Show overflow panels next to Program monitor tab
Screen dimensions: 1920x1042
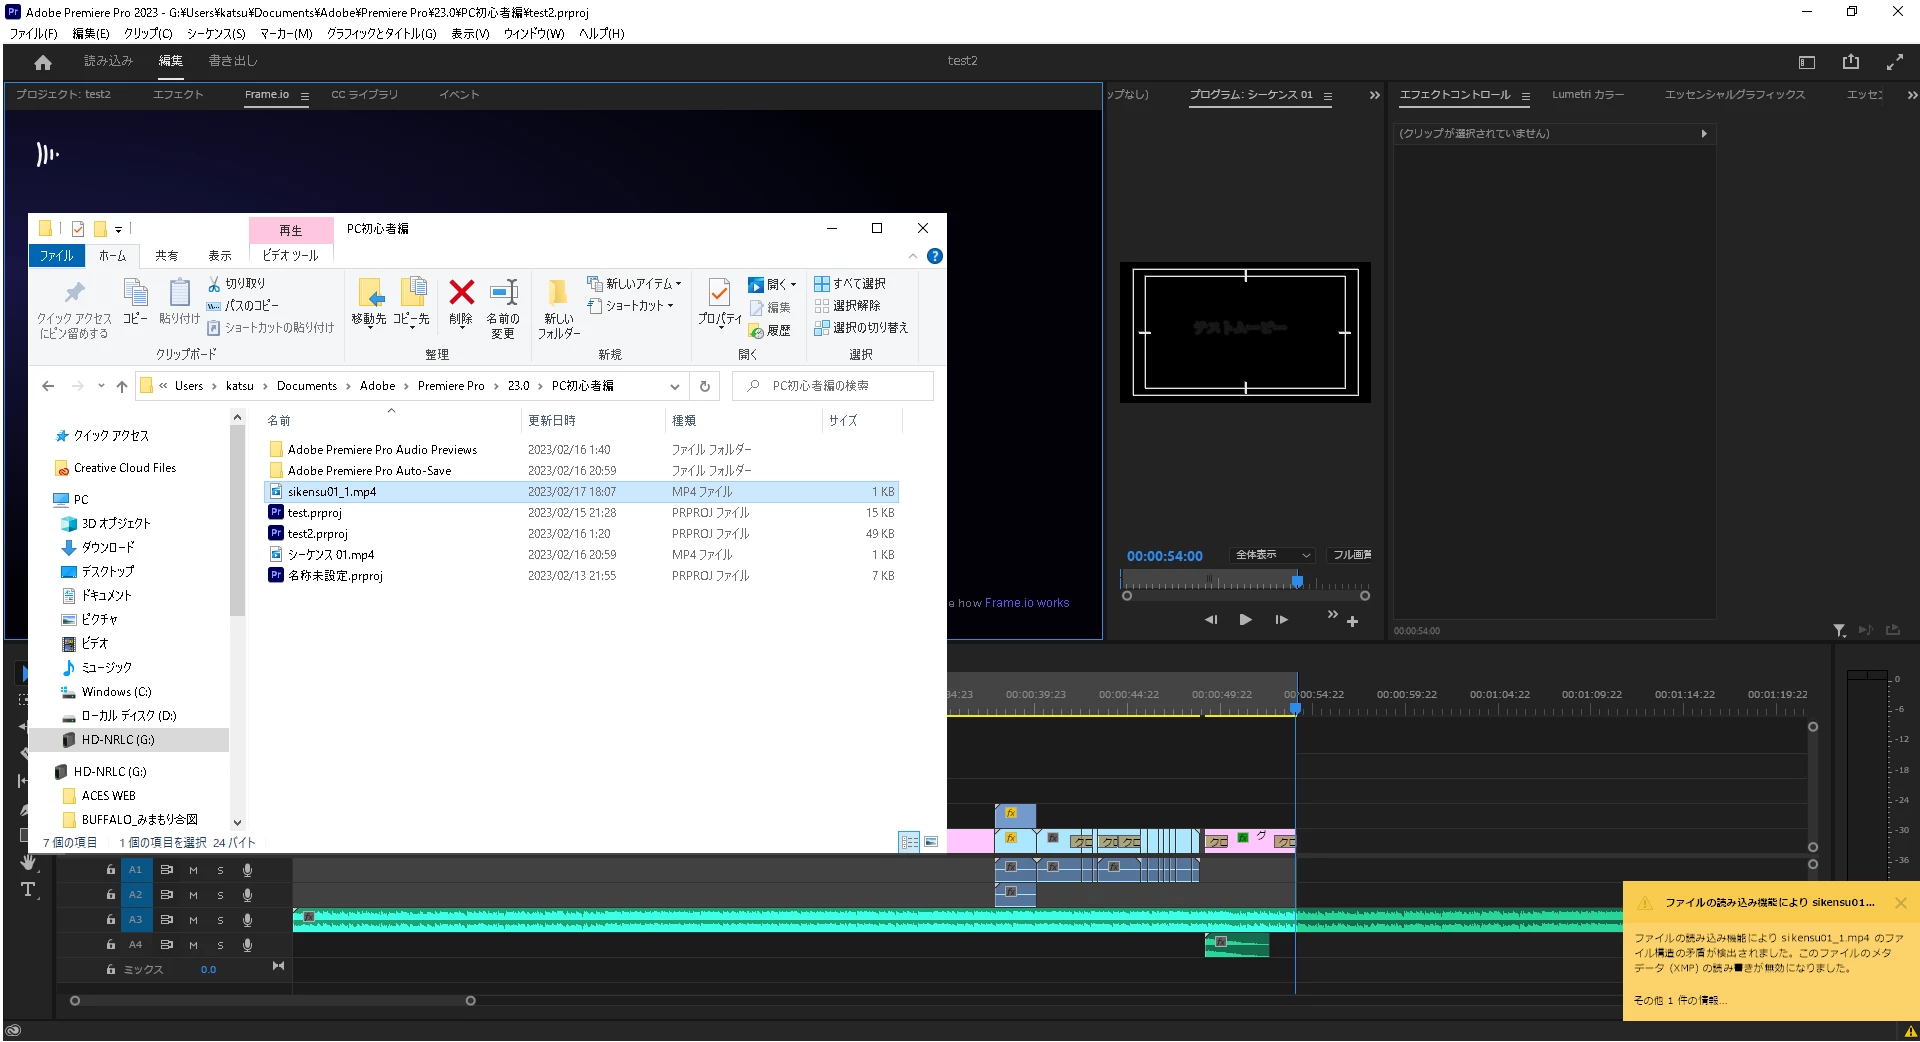1374,95
